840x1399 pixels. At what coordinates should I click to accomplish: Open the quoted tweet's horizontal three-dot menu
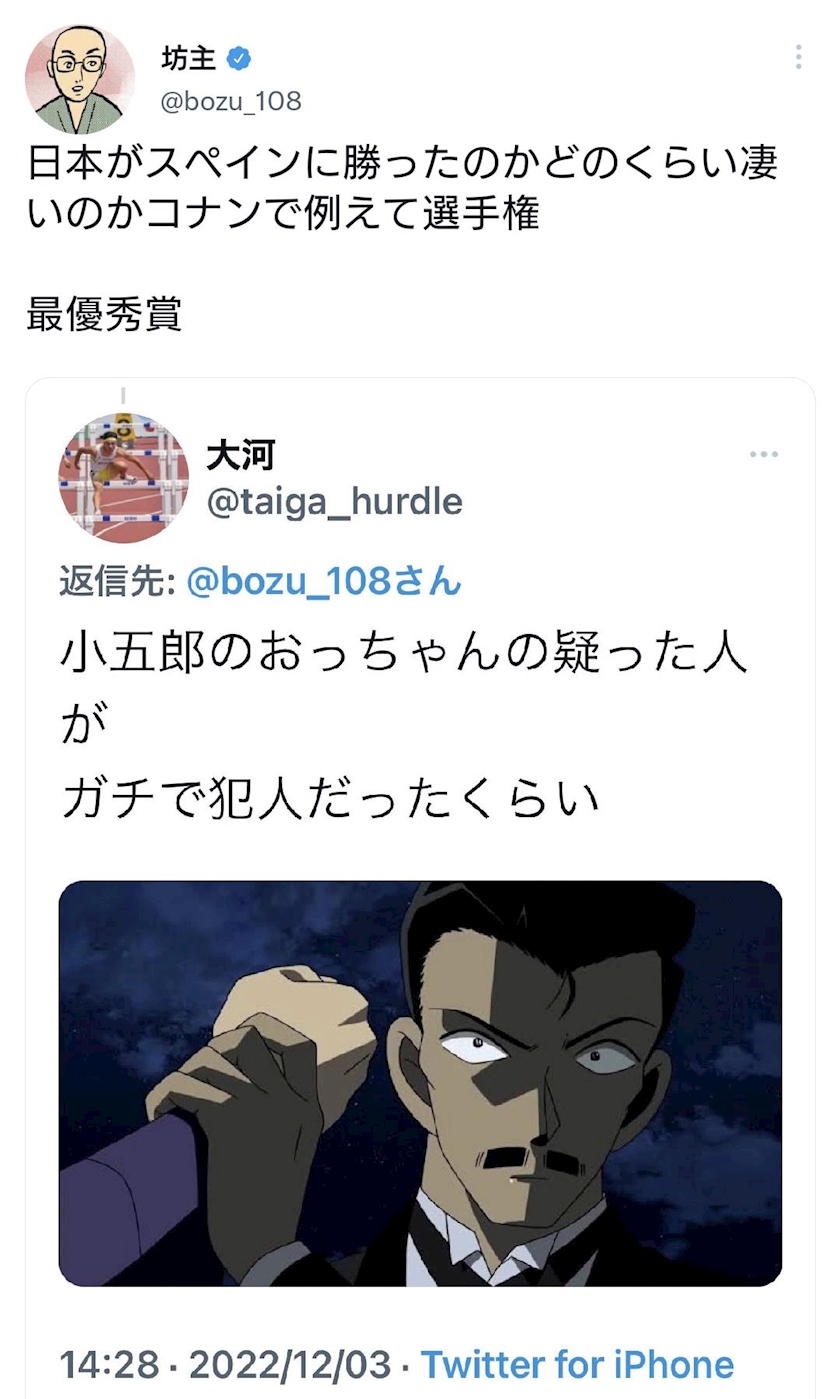pos(764,454)
